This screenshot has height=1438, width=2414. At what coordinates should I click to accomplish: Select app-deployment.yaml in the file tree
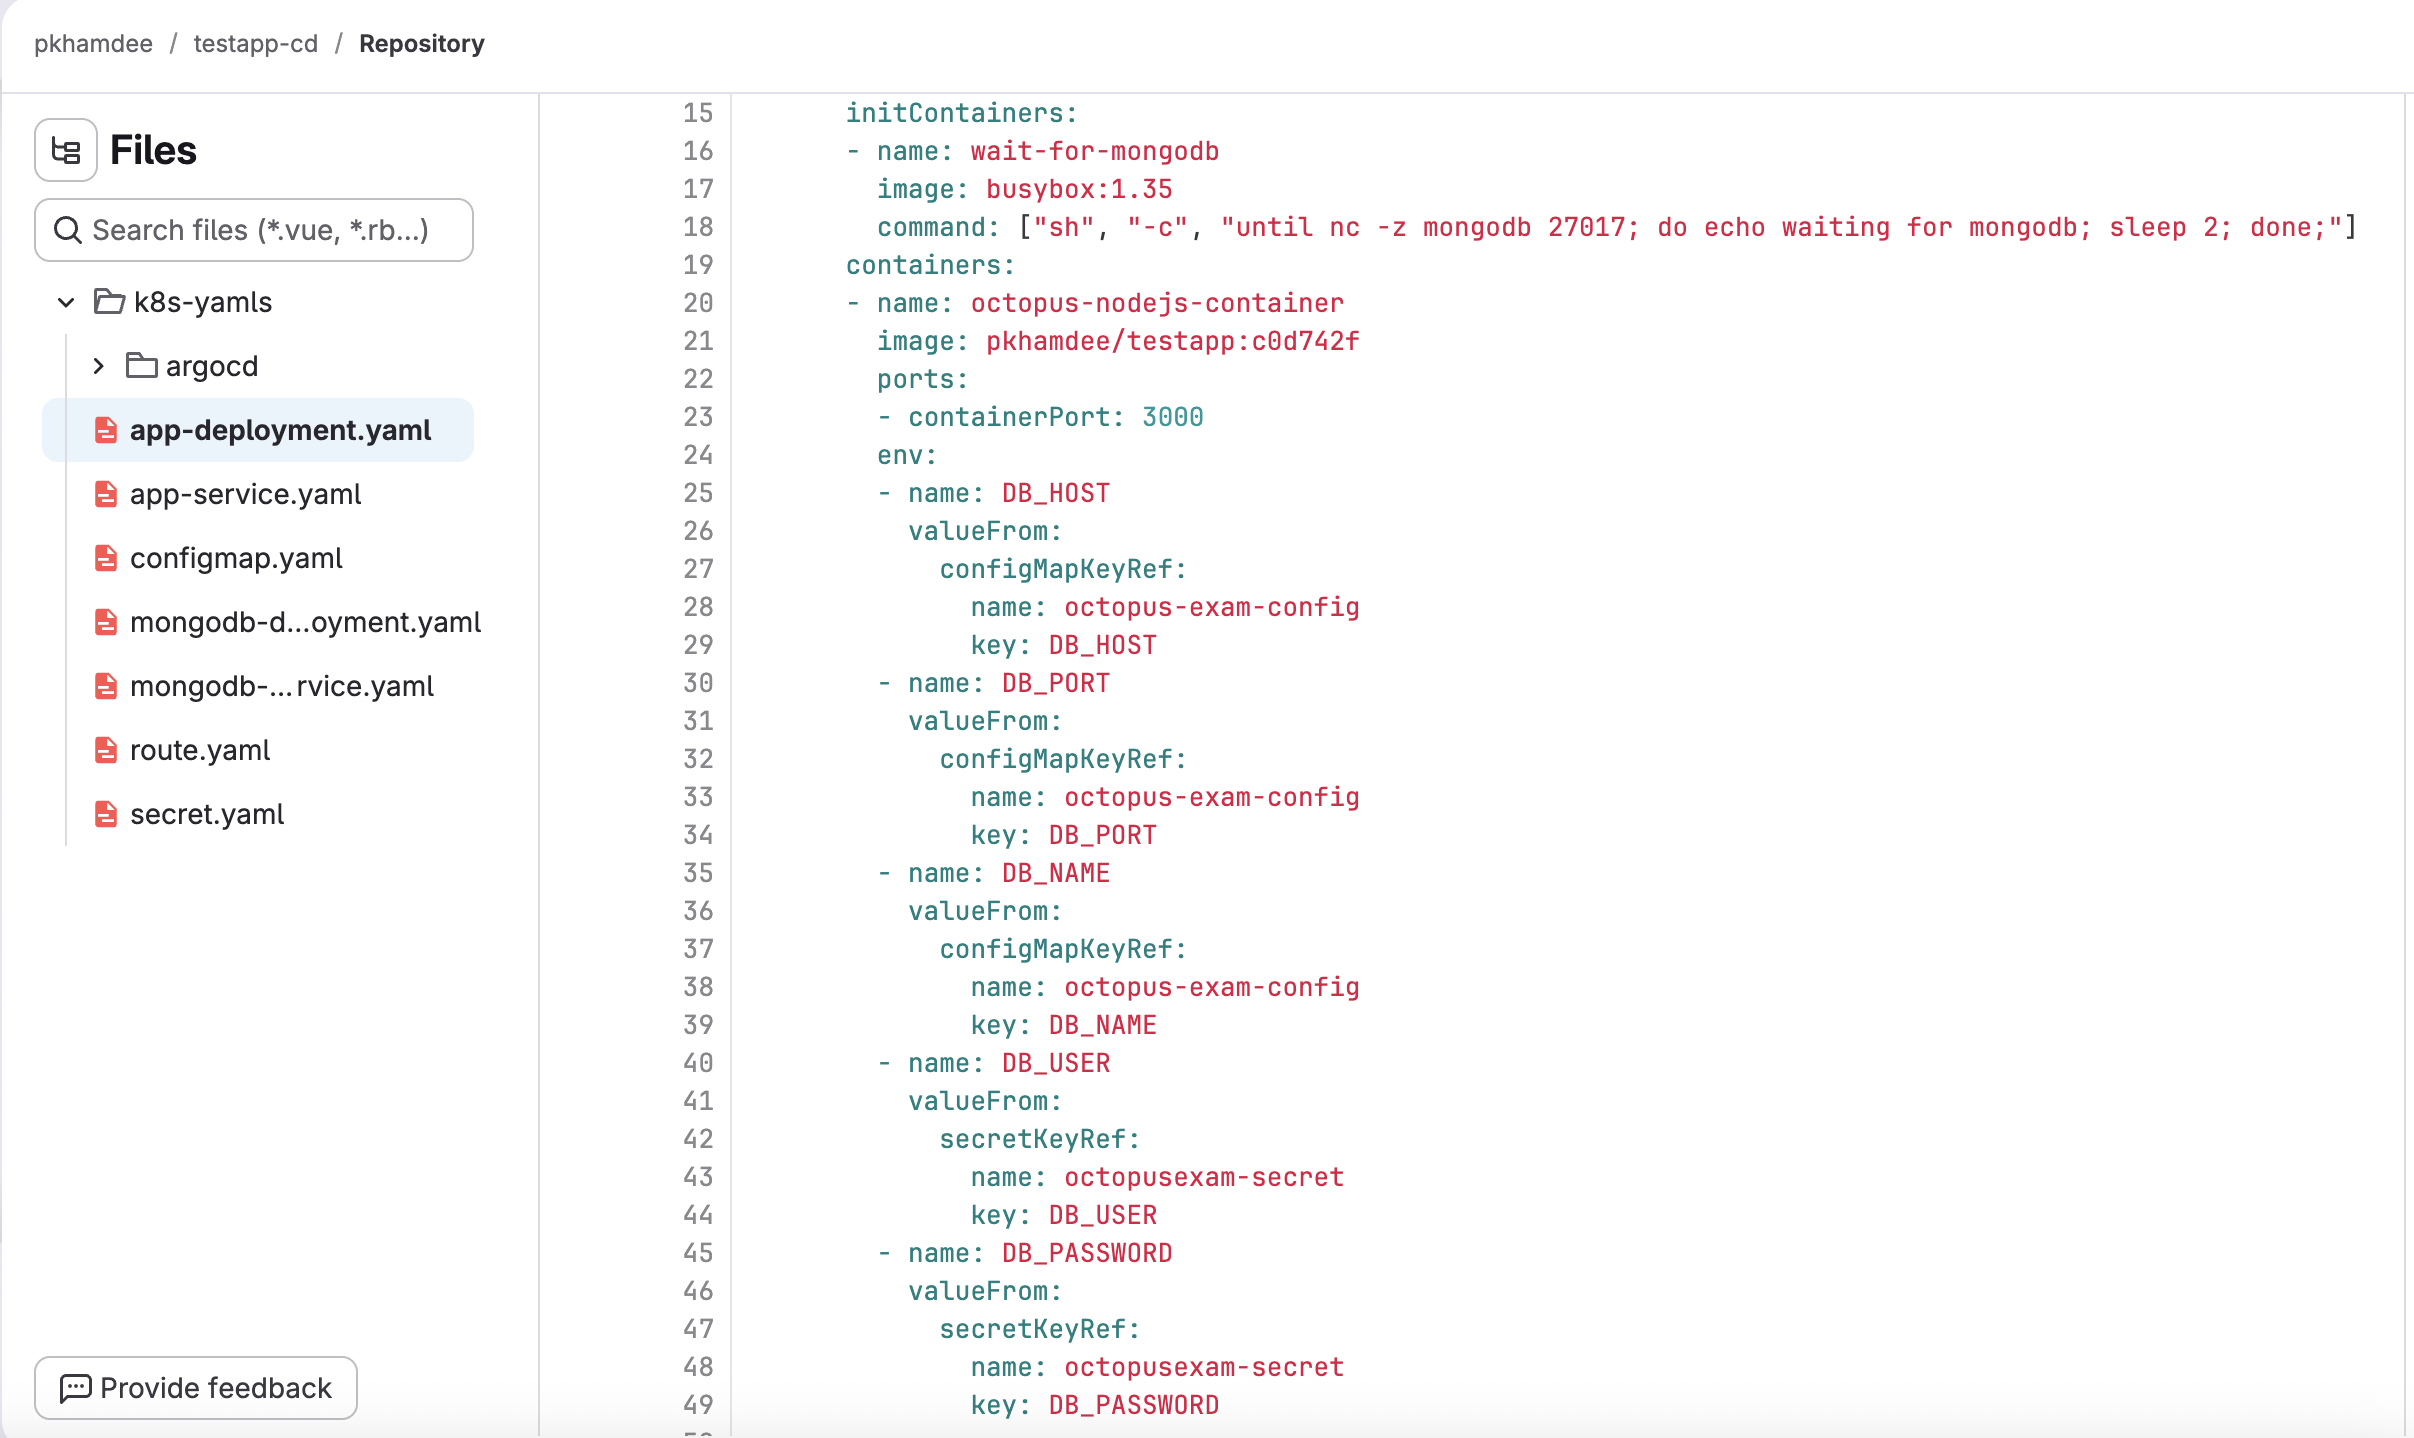280,430
